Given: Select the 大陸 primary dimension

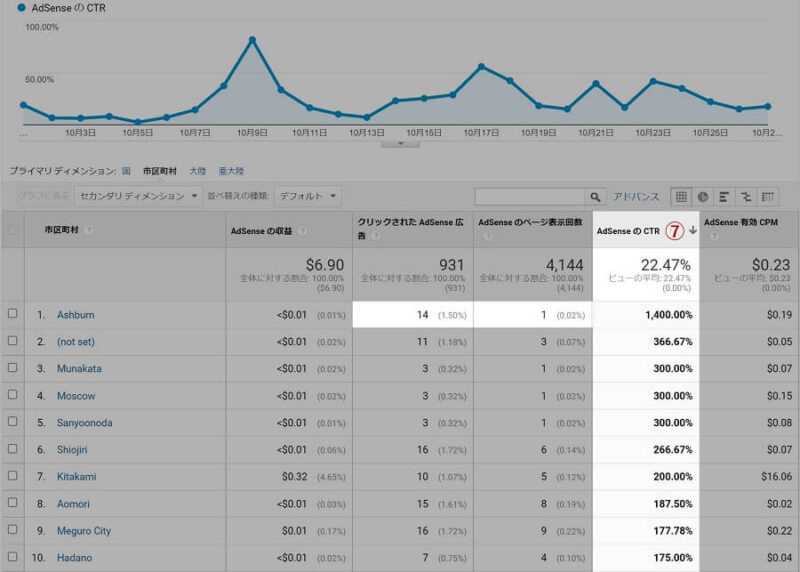Looking at the screenshot, I should click(197, 171).
